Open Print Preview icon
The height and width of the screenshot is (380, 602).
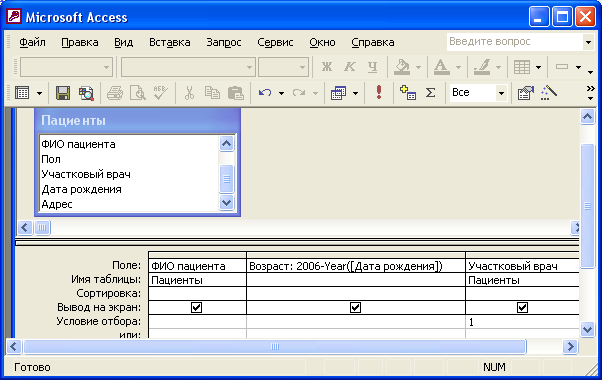click(137, 93)
